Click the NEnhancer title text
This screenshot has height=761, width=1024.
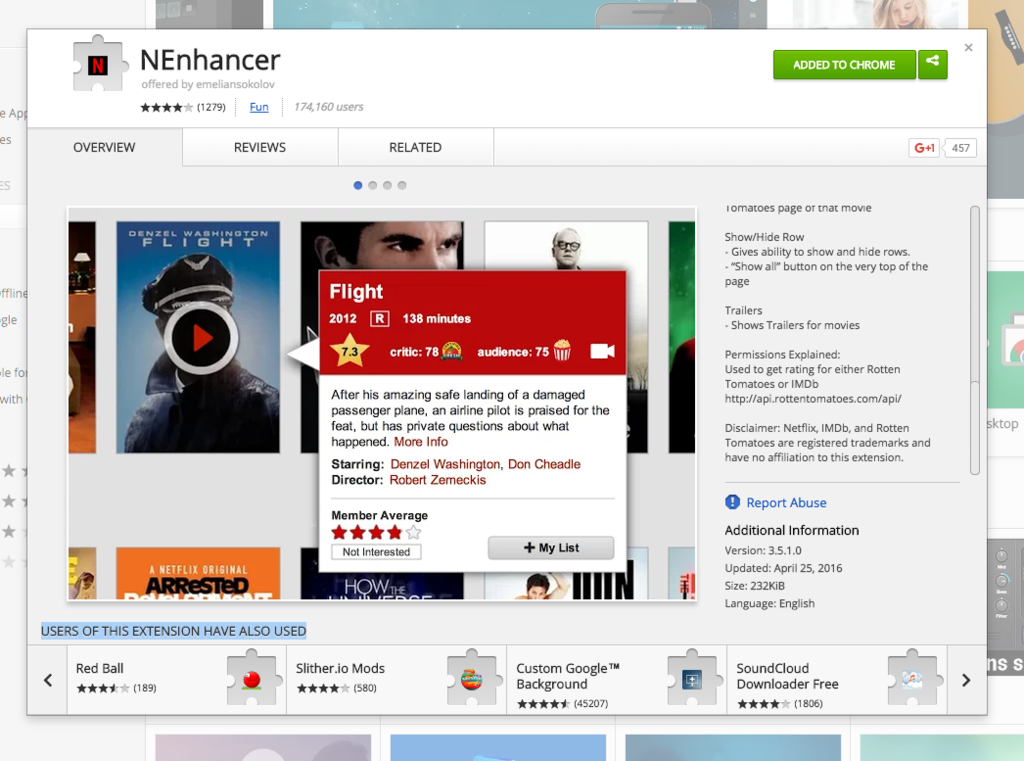[210, 60]
